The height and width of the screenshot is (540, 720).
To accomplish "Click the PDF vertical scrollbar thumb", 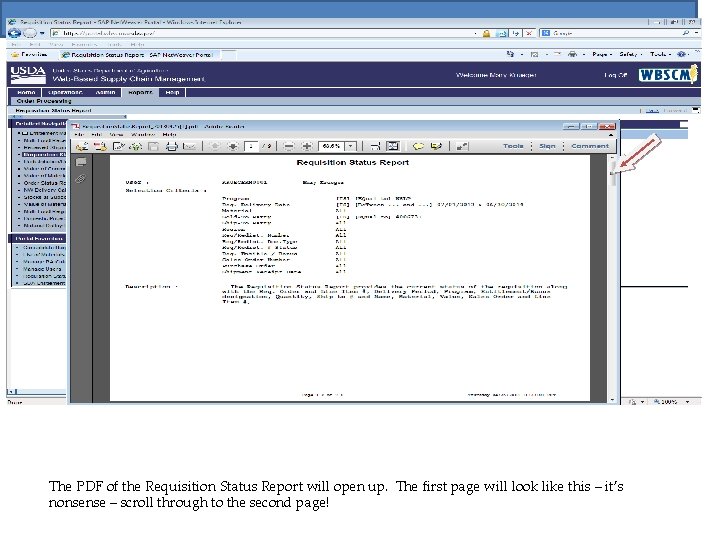I will pyautogui.click(x=612, y=172).
